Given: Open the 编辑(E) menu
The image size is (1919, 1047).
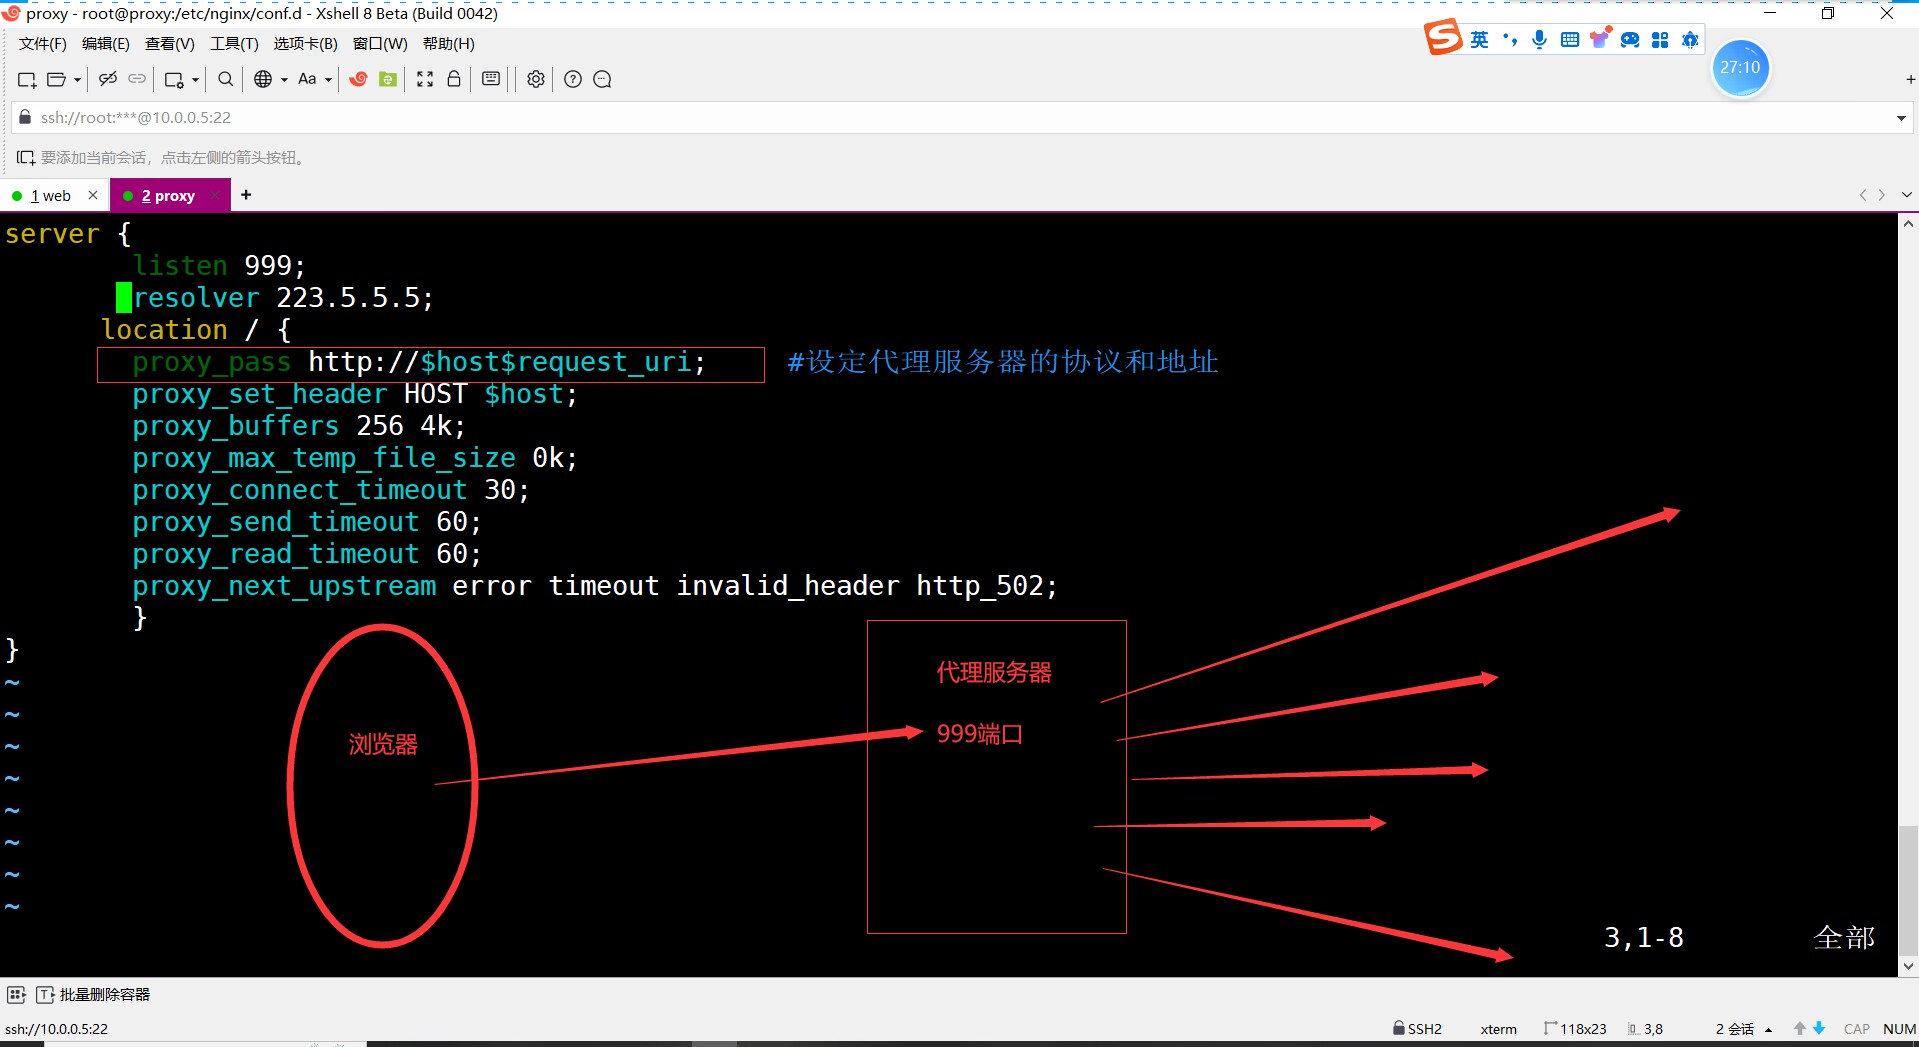Looking at the screenshot, I should tap(106, 44).
